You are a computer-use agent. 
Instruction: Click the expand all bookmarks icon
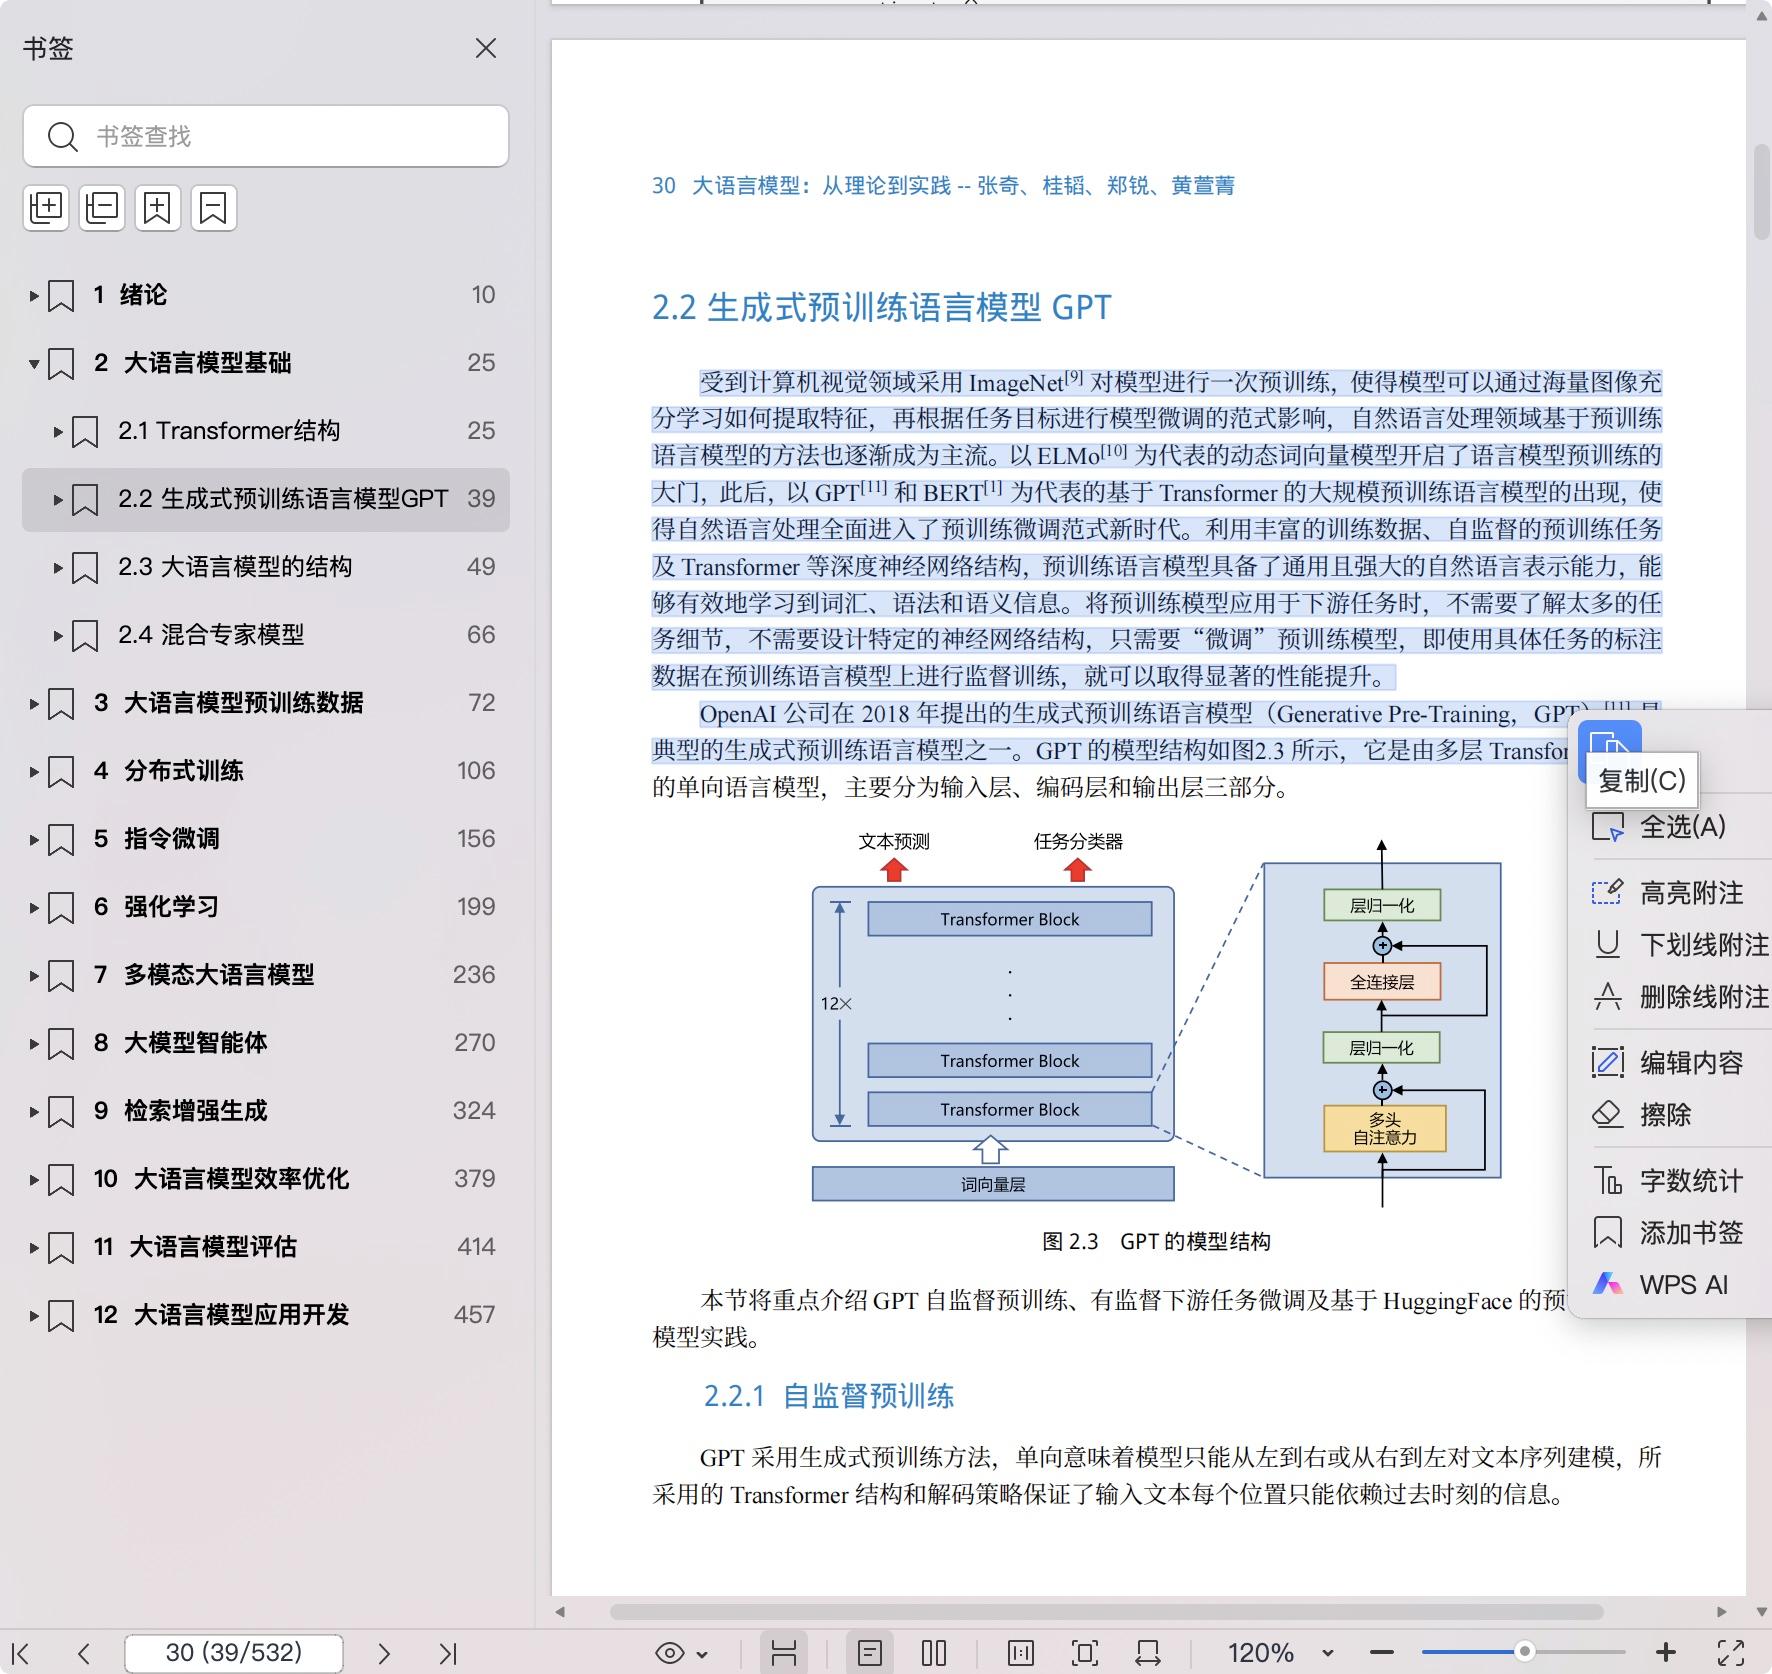46,208
